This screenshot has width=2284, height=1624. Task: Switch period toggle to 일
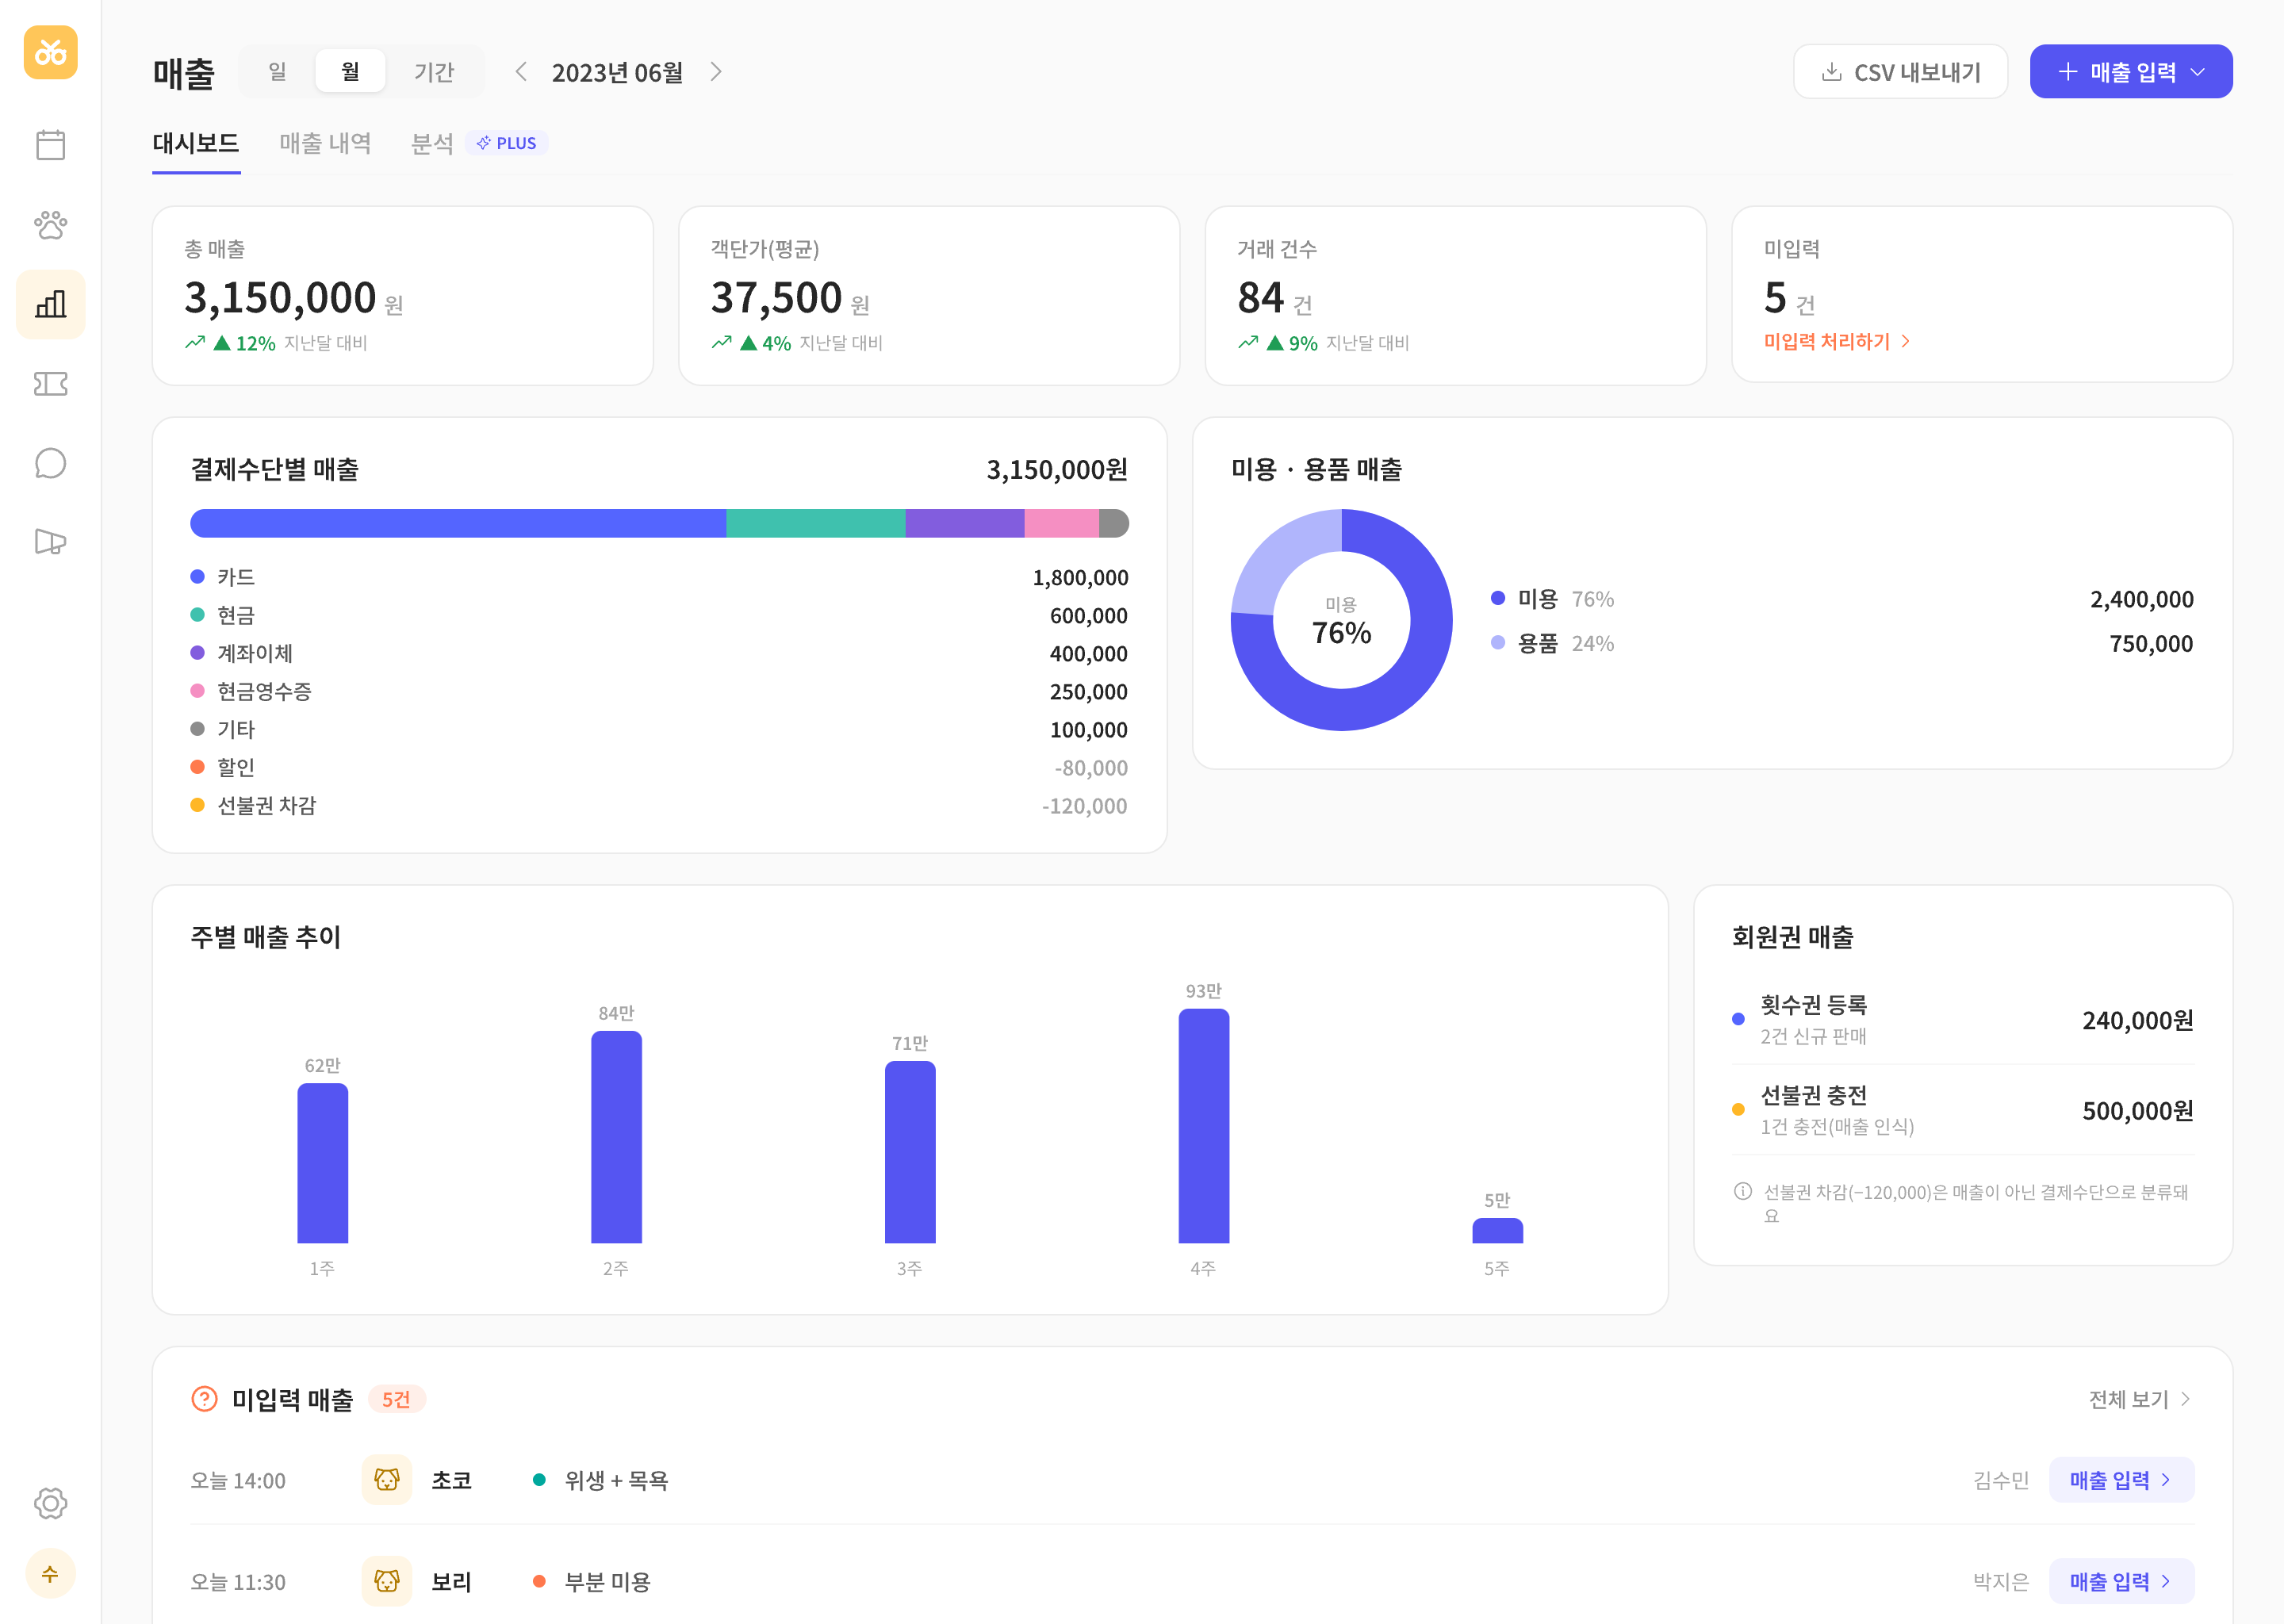[278, 71]
